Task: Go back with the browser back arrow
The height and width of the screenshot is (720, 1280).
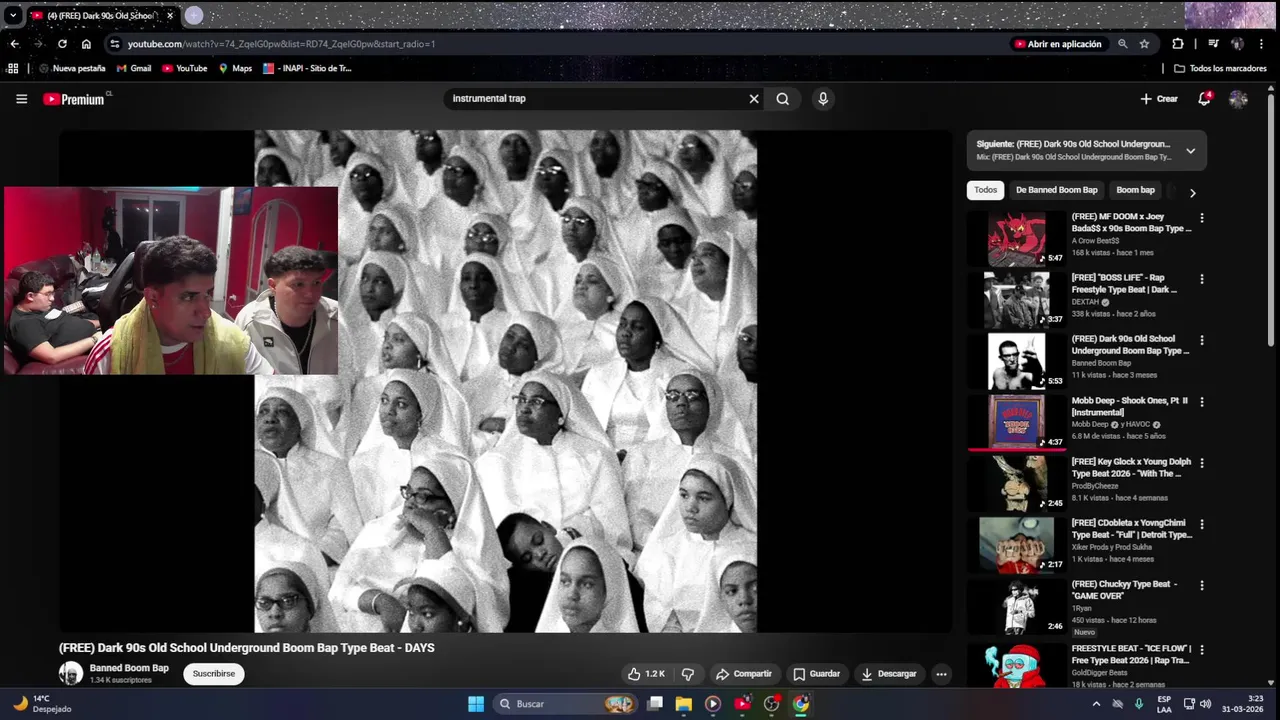Action: (14, 44)
